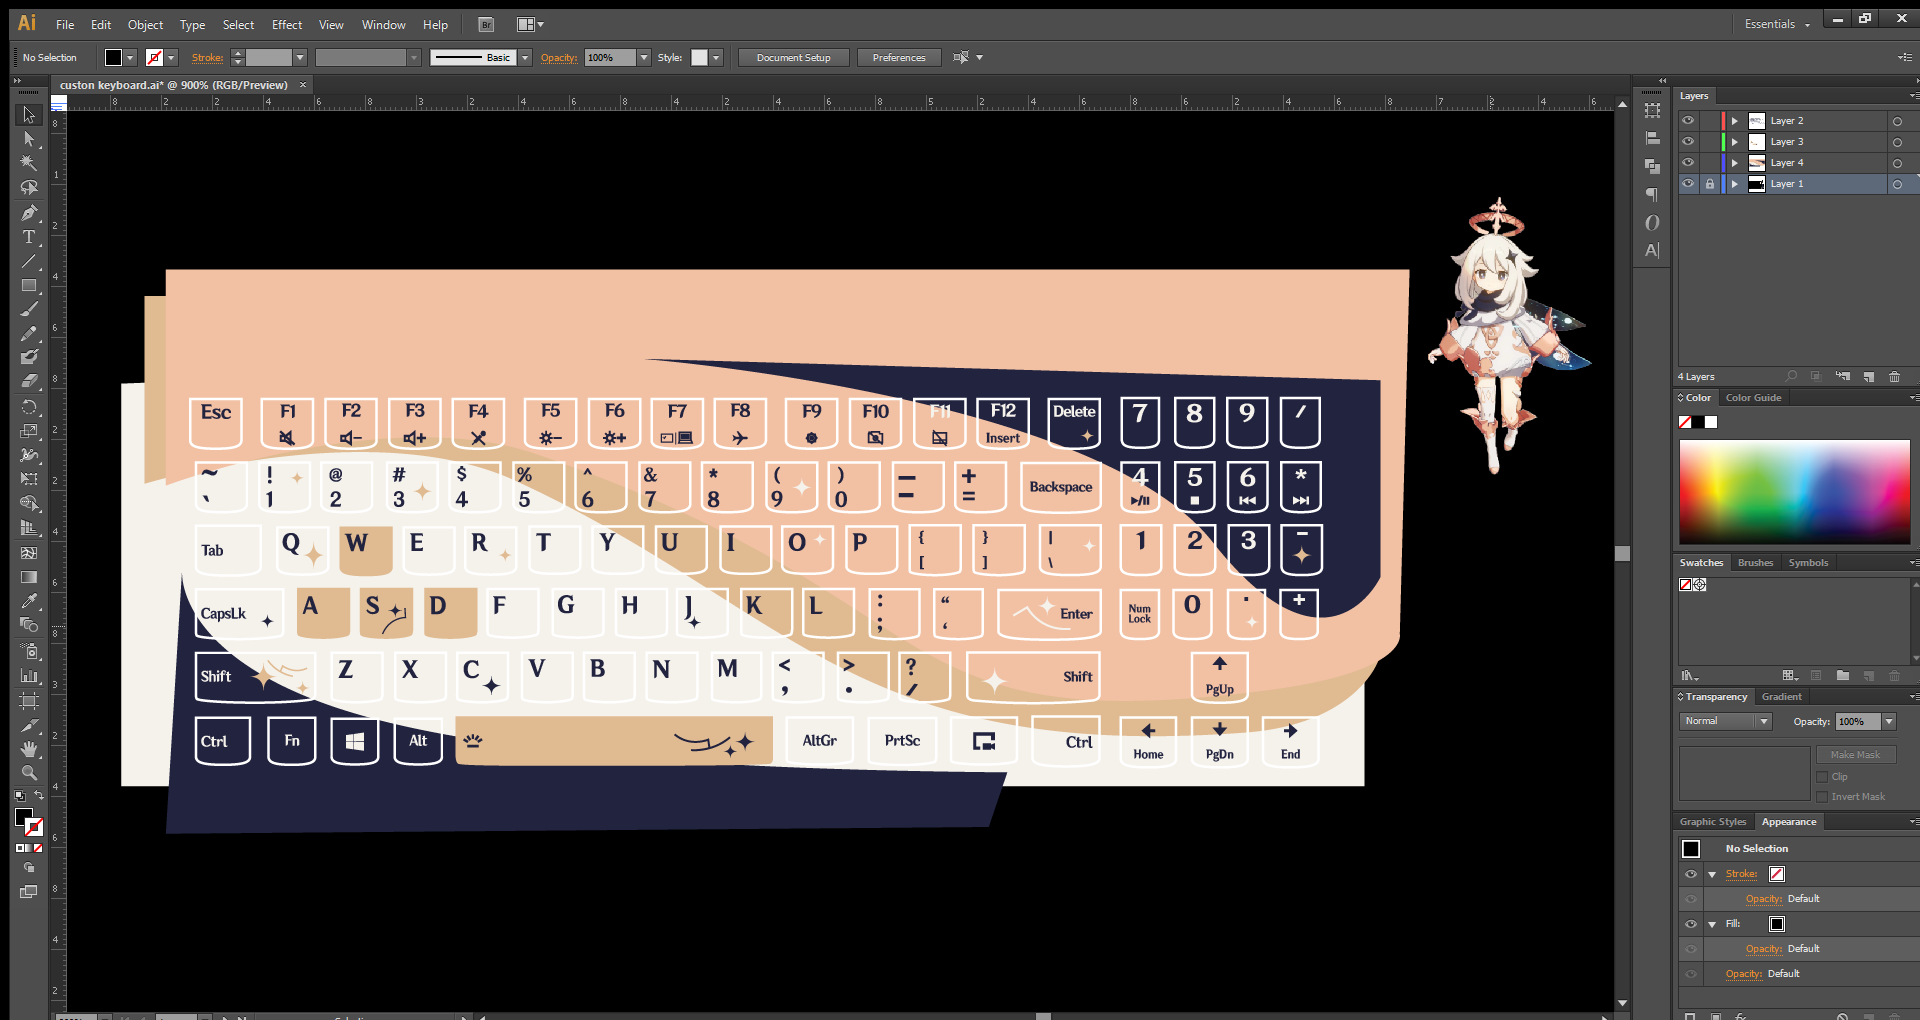Select the Eyedropper tool
The image size is (1920, 1020).
[29, 601]
